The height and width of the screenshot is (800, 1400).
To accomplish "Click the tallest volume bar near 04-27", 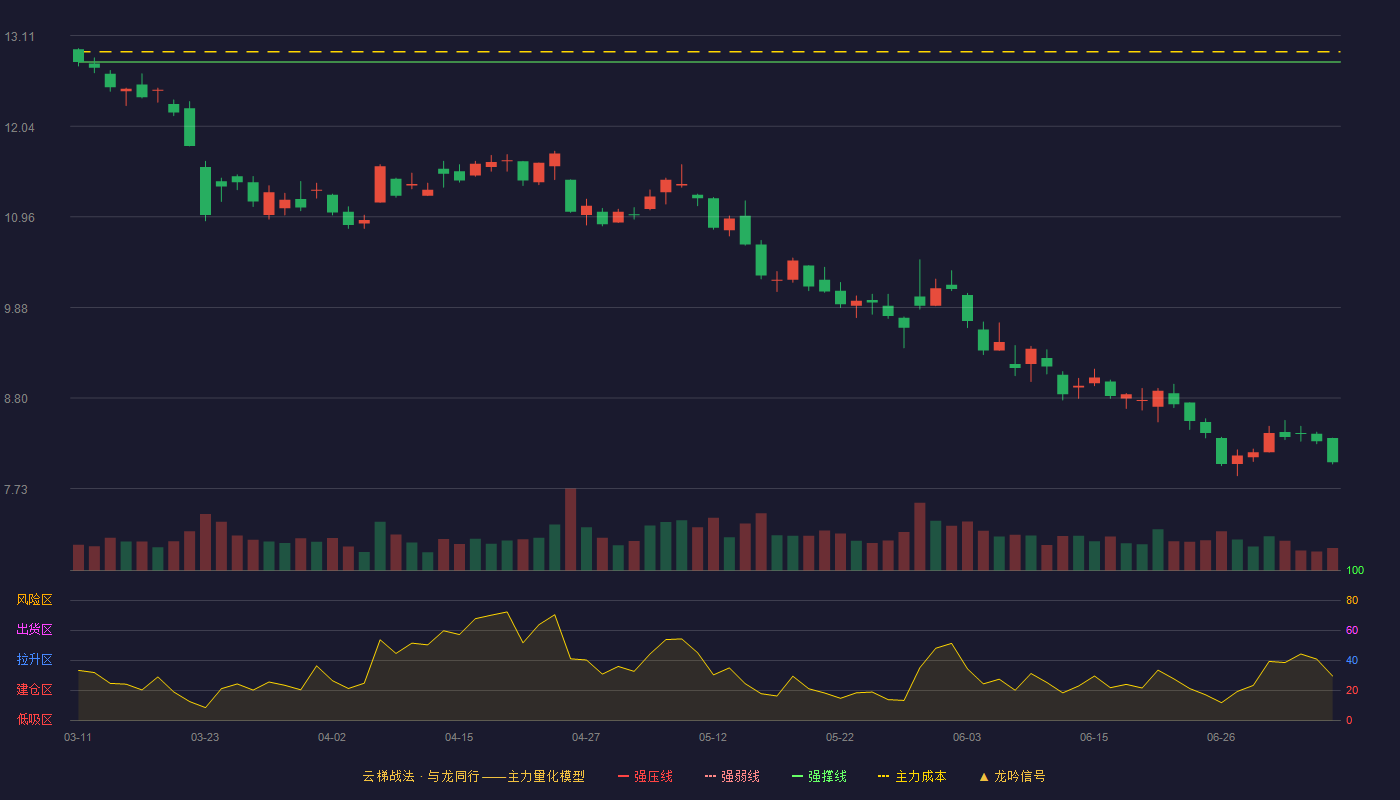I will pos(570,529).
